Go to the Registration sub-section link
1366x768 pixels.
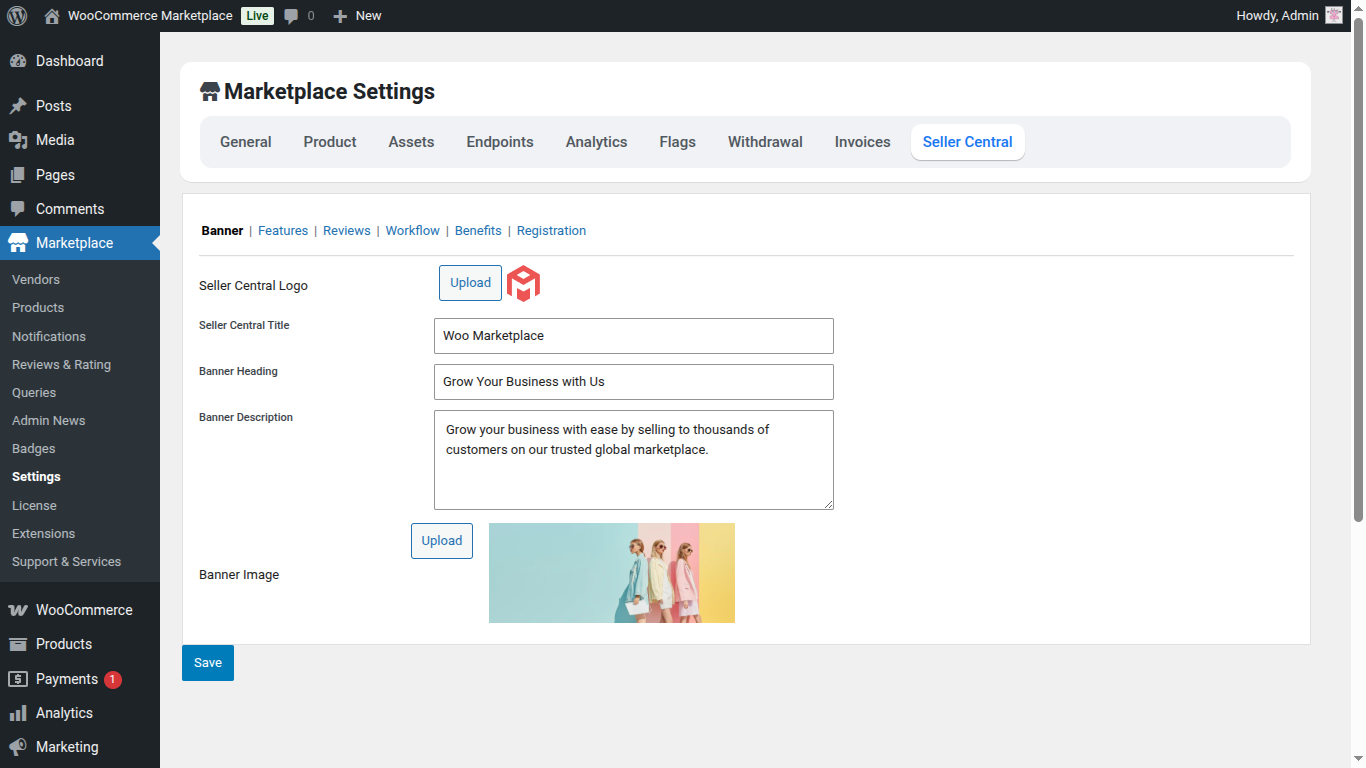pos(551,231)
